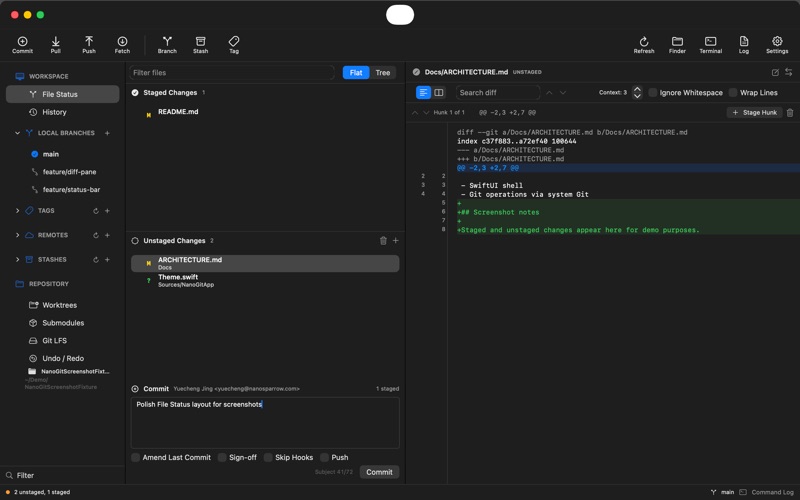The height and width of the screenshot is (500, 800).
Task: Open Submodules in the sidebar
Action: point(62,323)
